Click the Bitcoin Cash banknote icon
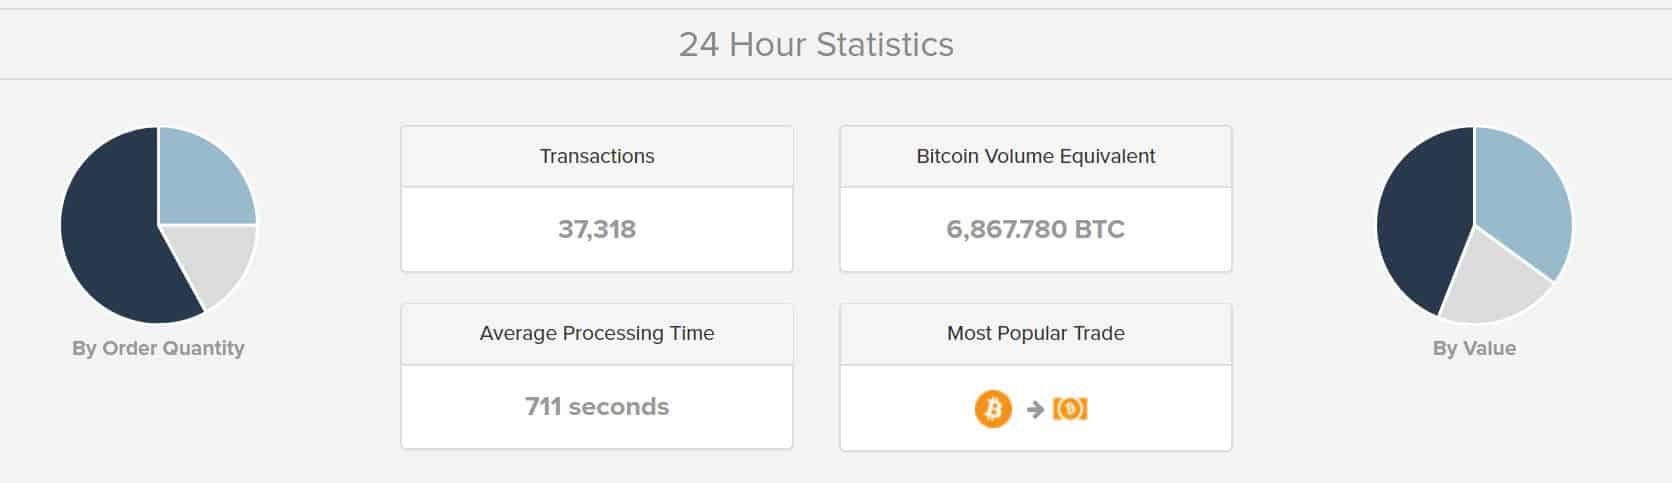Viewport: 1672px width, 483px height. coord(1070,409)
